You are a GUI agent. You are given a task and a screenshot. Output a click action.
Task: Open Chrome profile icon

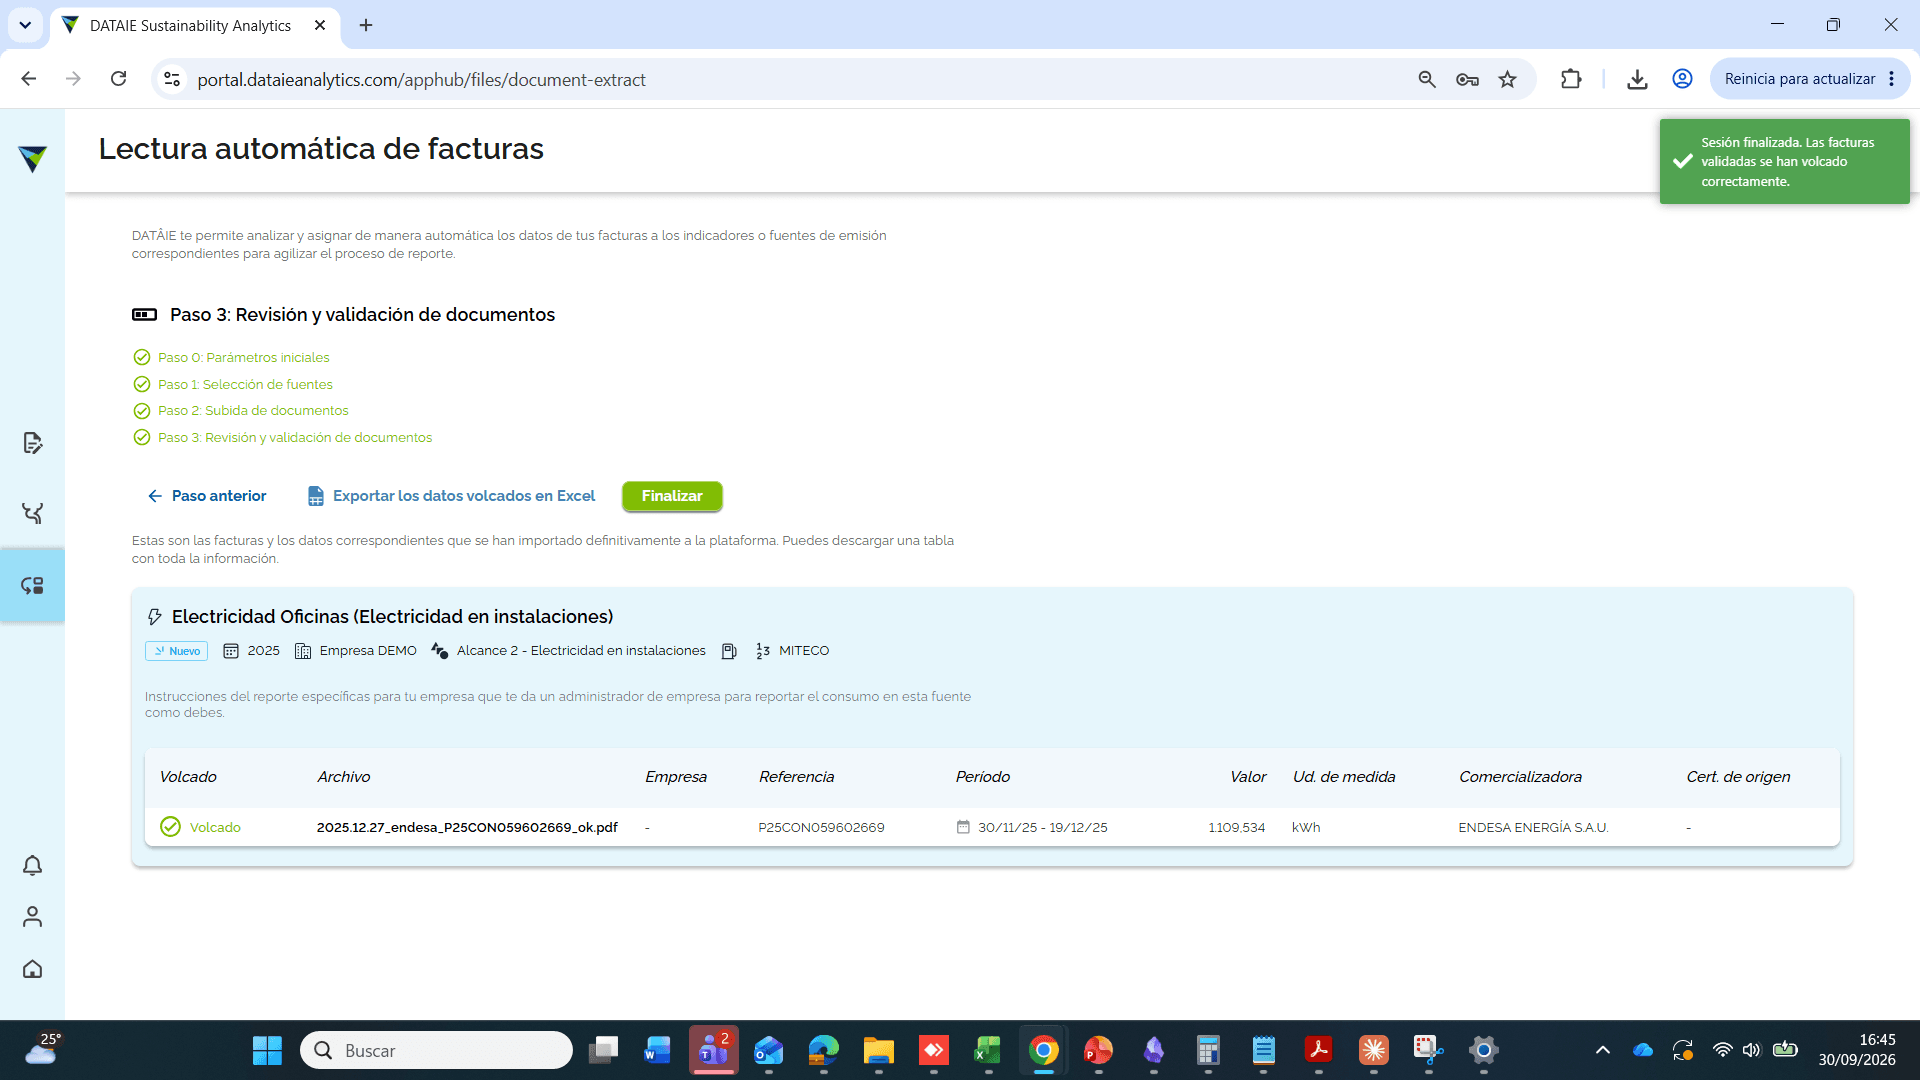click(x=1682, y=79)
